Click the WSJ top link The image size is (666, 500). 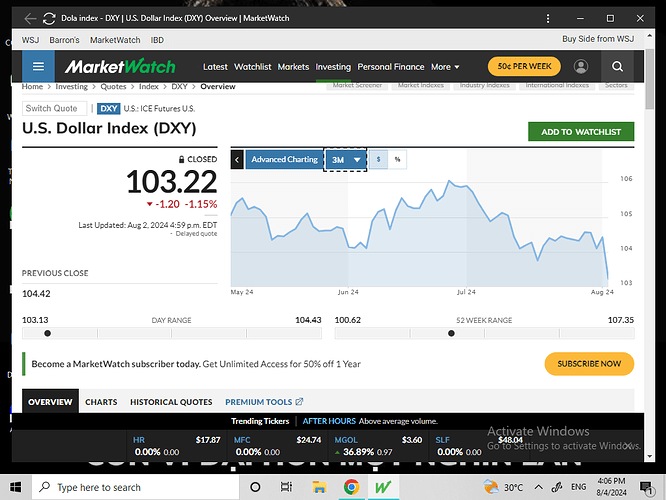[30, 40]
